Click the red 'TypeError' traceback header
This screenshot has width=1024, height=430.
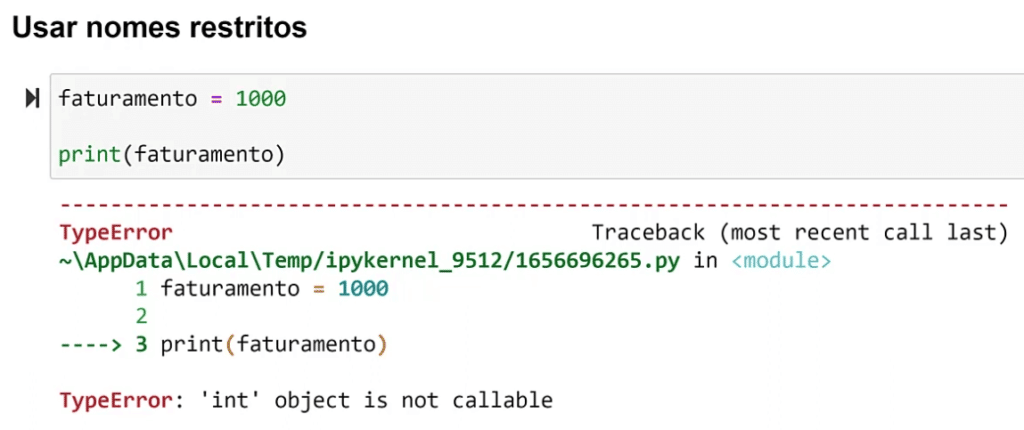coord(116,232)
